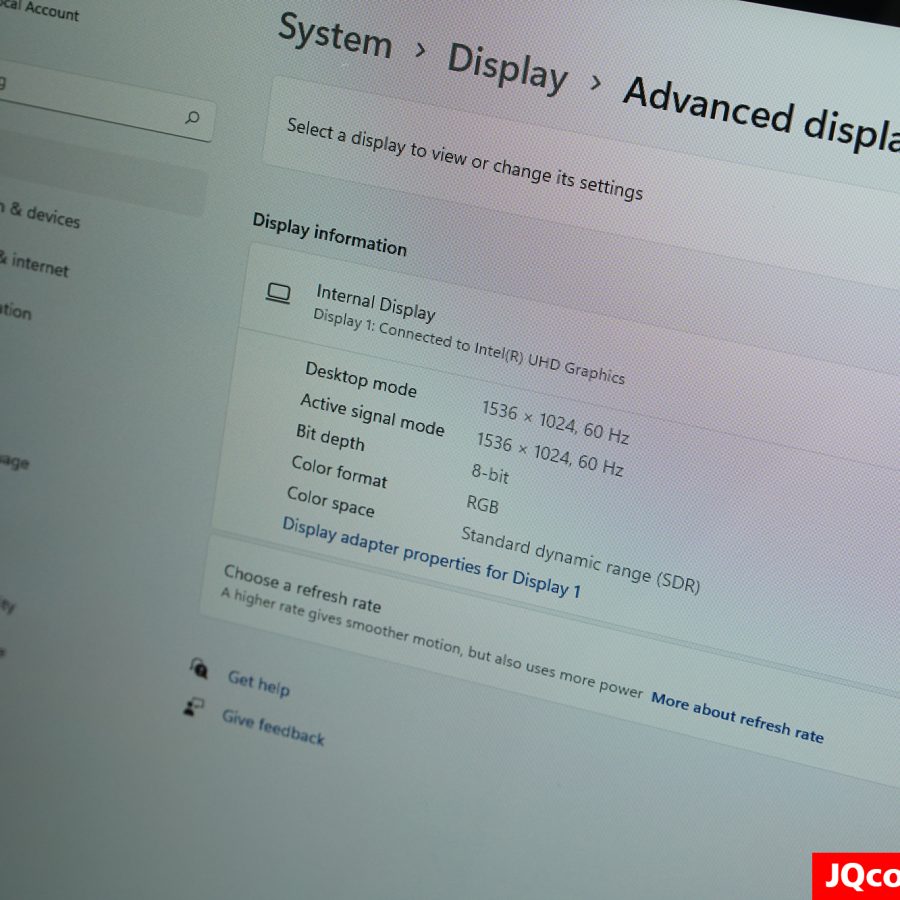Open Display adapter properties for Display 1
The width and height of the screenshot is (900, 900).
pos(432,557)
